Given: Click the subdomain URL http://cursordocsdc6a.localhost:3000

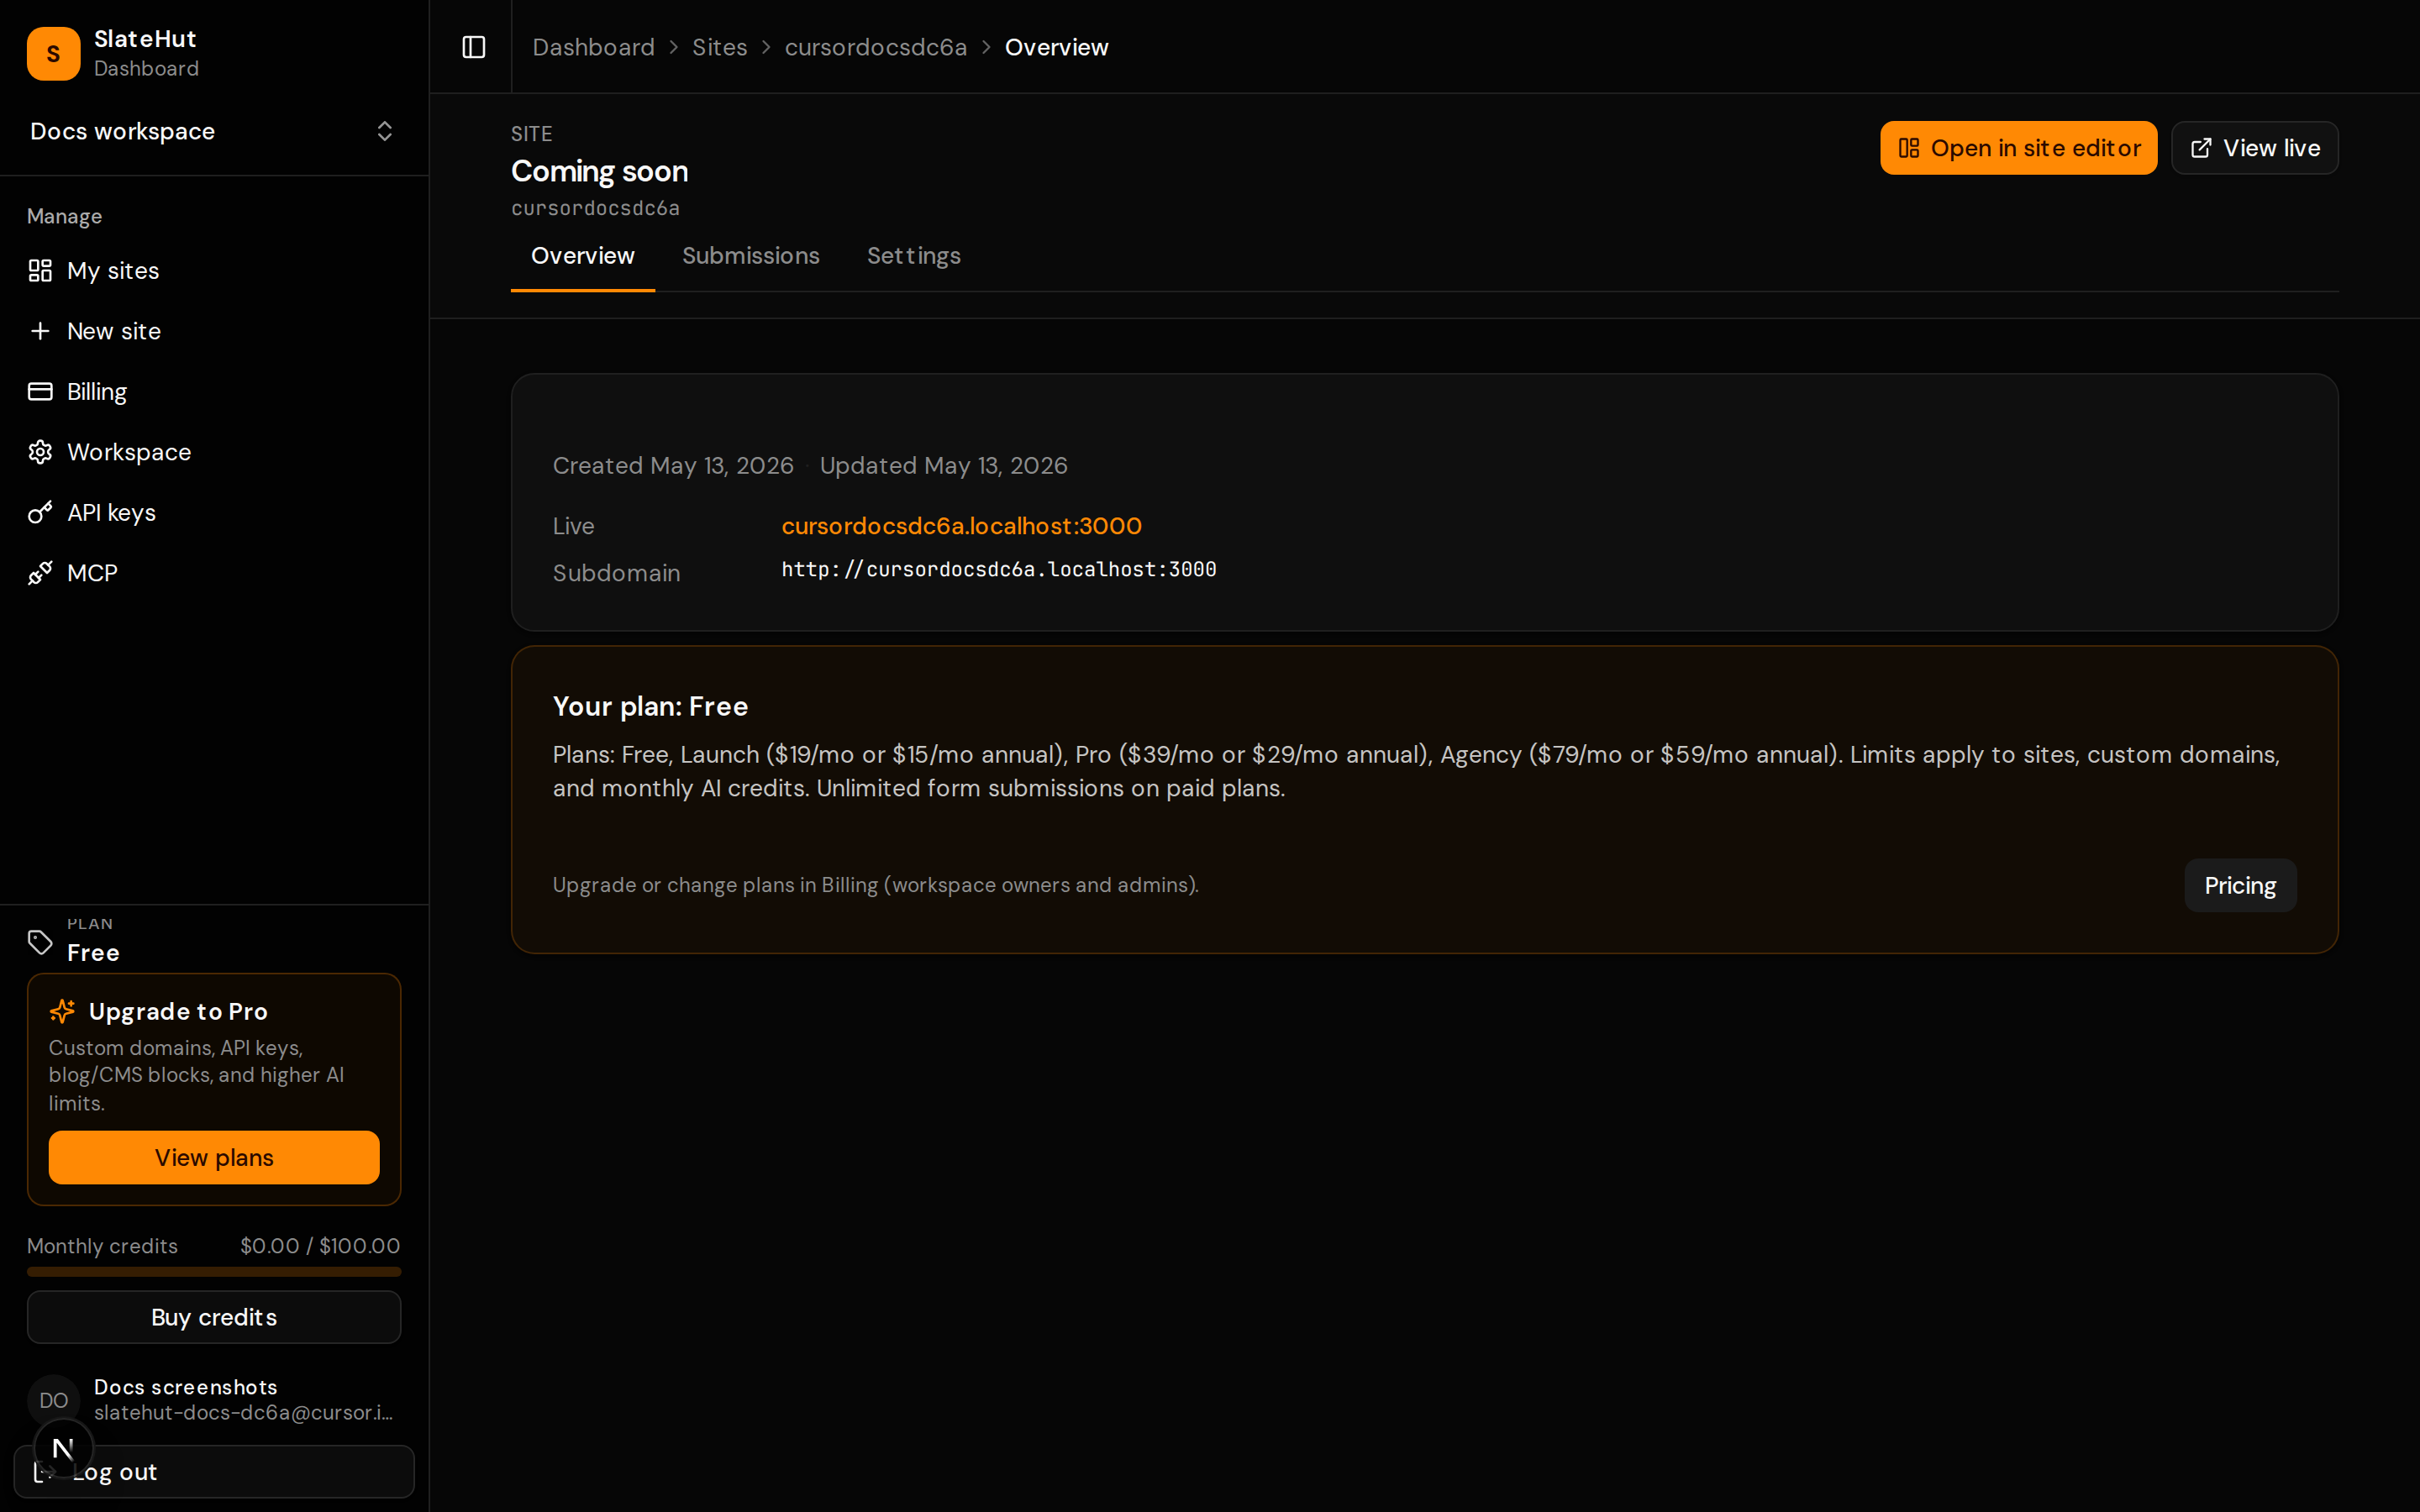Looking at the screenshot, I should [x=998, y=569].
